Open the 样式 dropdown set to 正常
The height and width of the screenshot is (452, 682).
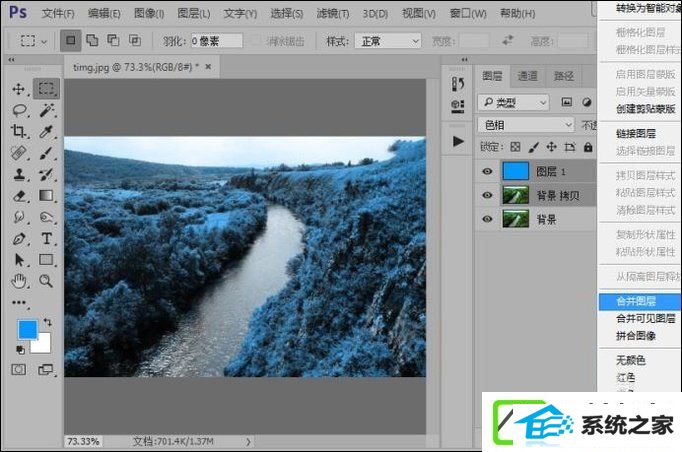pos(388,41)
